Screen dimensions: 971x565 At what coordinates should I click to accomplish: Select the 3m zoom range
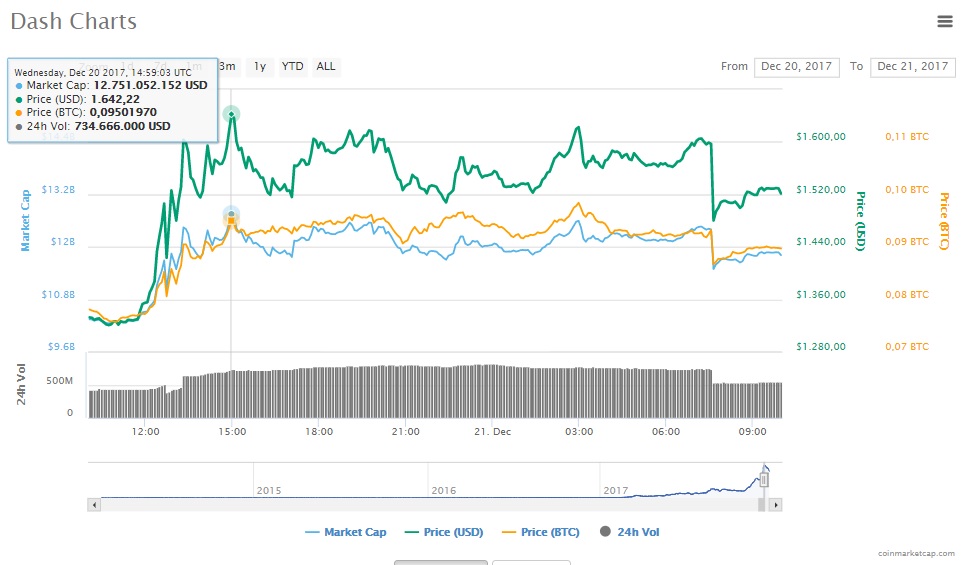pos(227,66)
